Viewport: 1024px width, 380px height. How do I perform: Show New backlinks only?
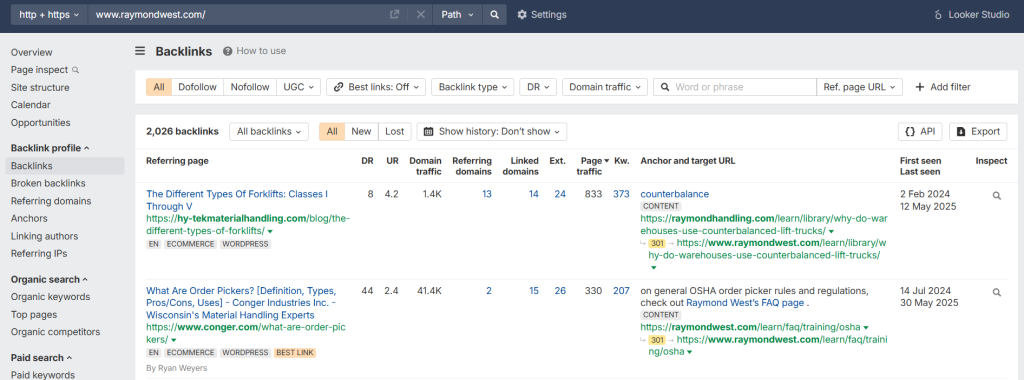click(361, 131)
